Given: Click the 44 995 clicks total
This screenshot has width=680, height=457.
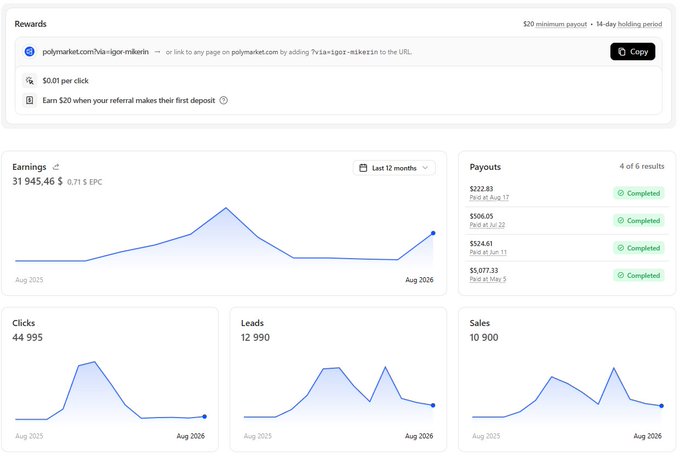Looking at the screenshot, I should click(x=27, y=337).
